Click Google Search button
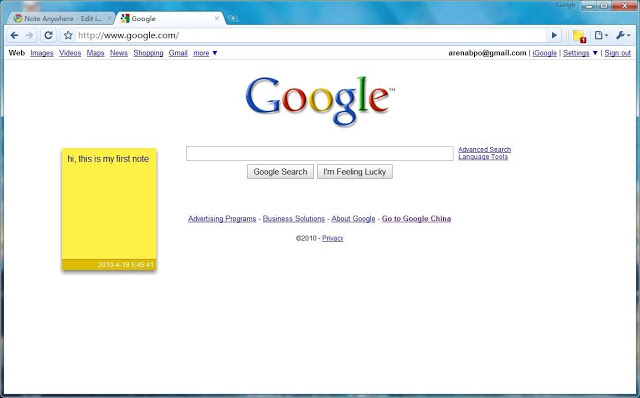 click(x=280, y=172)
